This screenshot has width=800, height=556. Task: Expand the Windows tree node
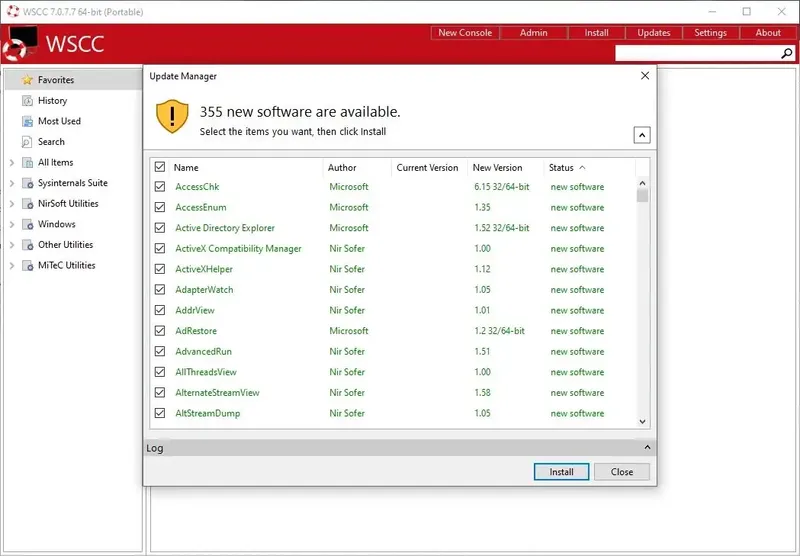tap(12, 224)
